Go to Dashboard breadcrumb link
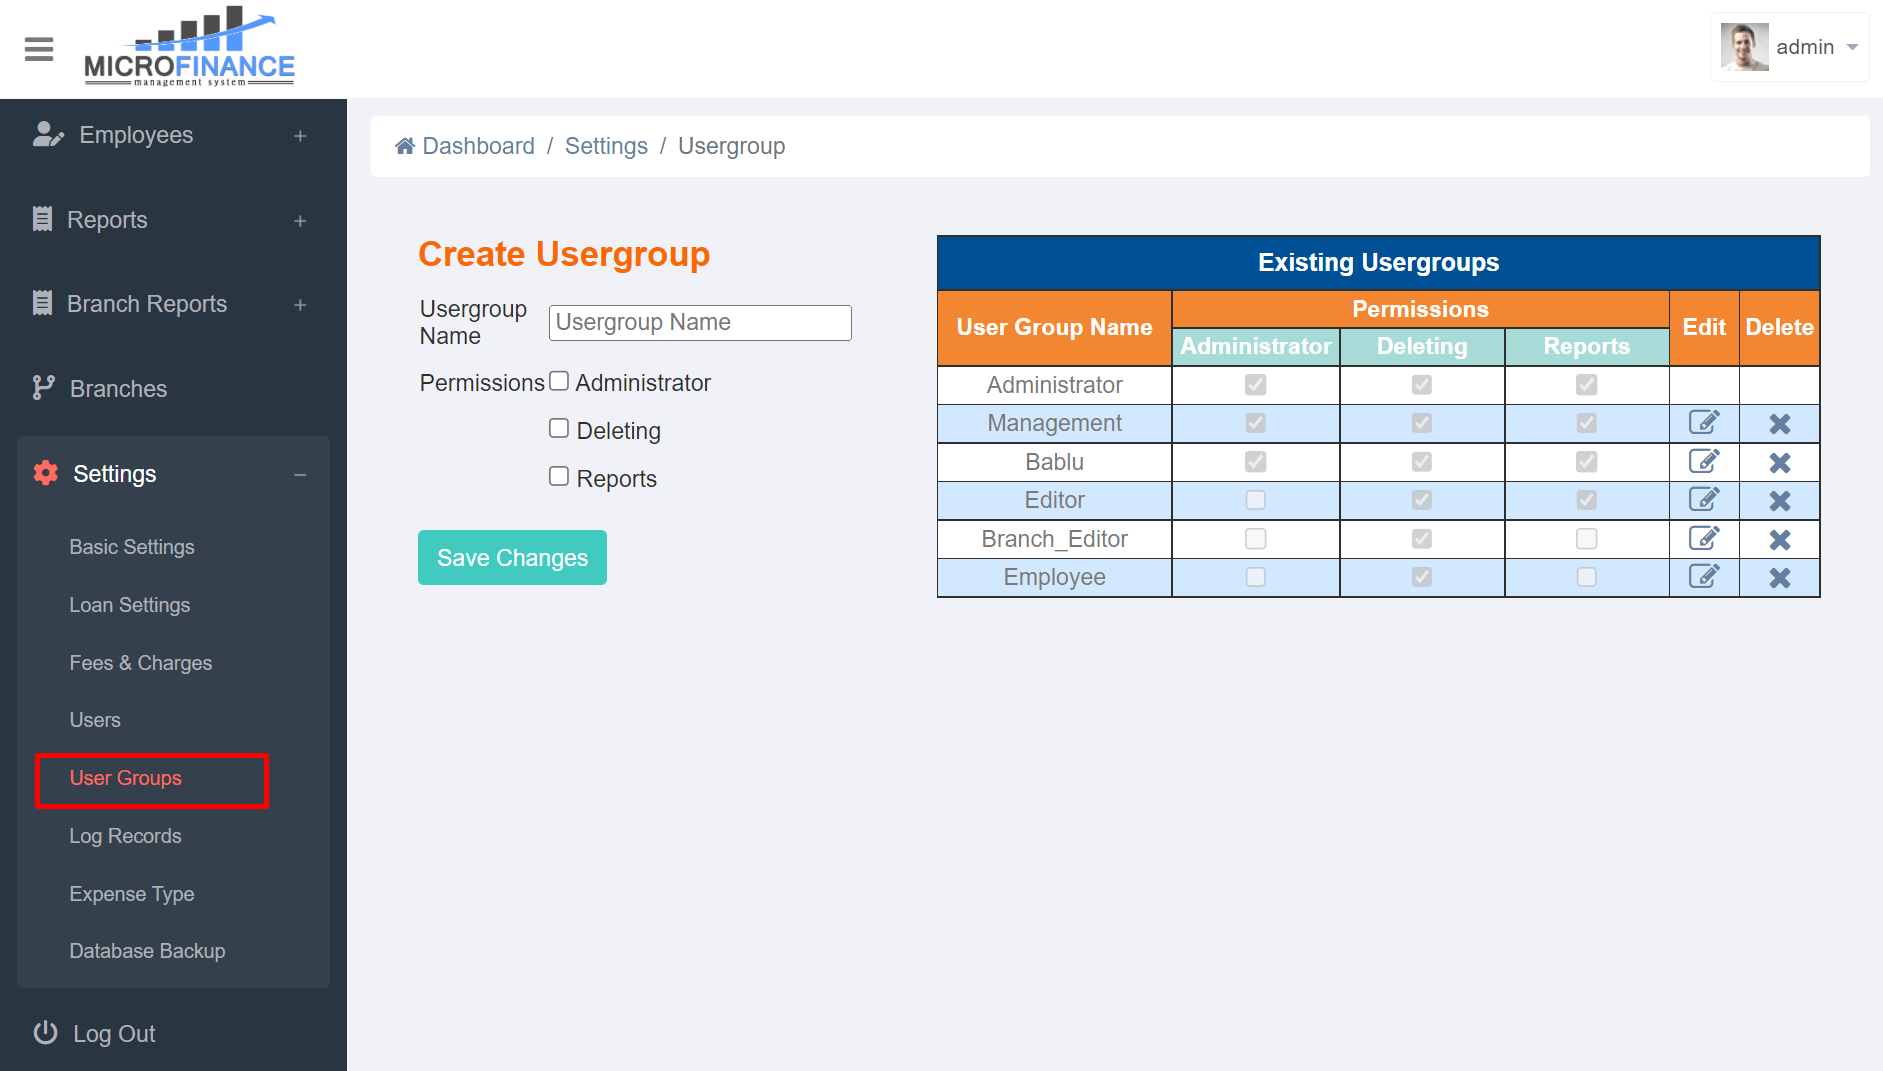This screenshot has height=1071, width=1883. click(x=479, y=146)
